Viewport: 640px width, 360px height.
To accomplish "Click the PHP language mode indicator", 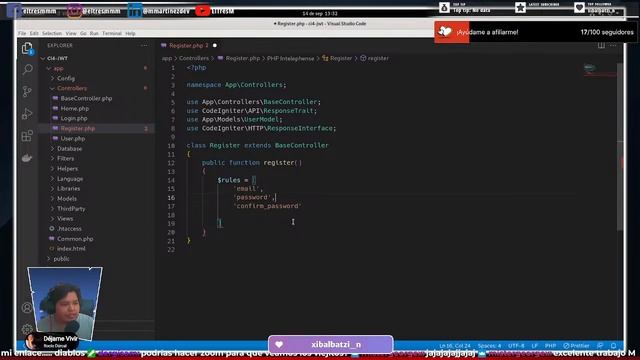I will (550, 346).
